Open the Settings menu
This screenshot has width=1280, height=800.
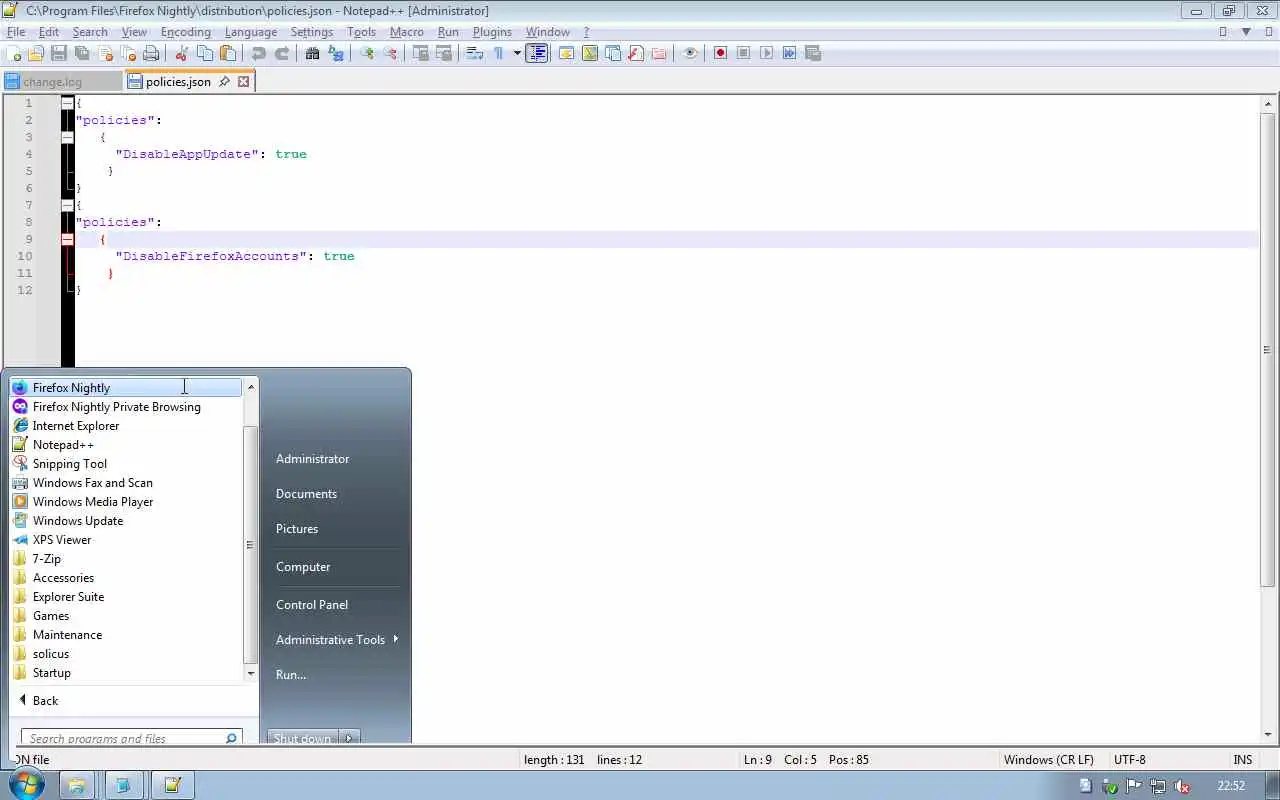[311, 32]
